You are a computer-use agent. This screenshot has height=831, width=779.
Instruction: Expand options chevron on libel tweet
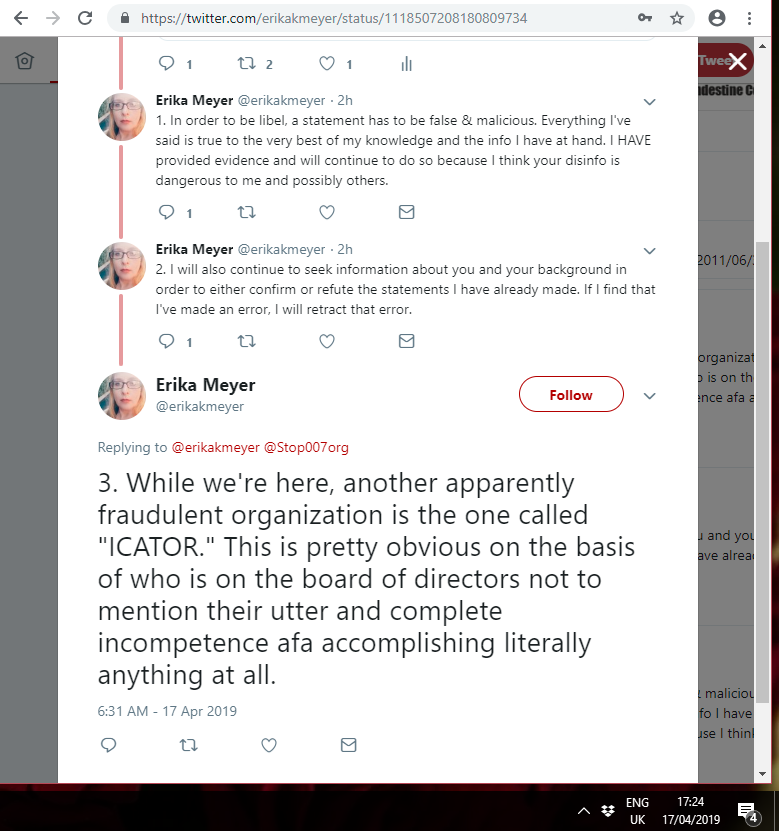650,102
